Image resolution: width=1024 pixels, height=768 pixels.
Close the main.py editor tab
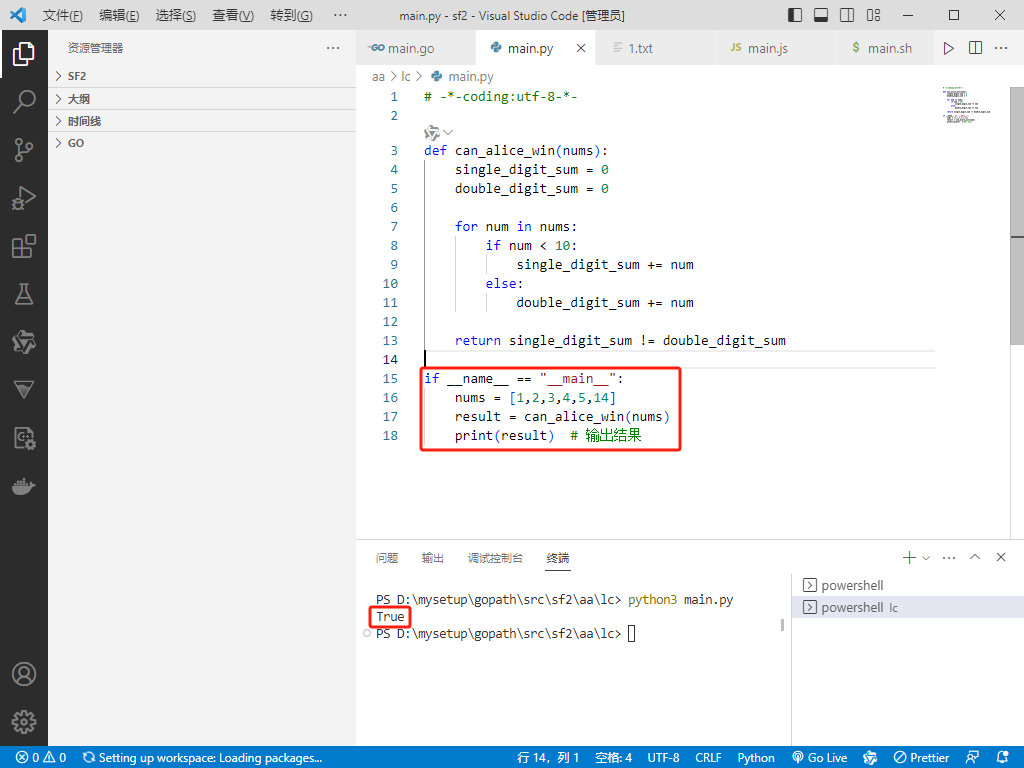pos(581,48)
